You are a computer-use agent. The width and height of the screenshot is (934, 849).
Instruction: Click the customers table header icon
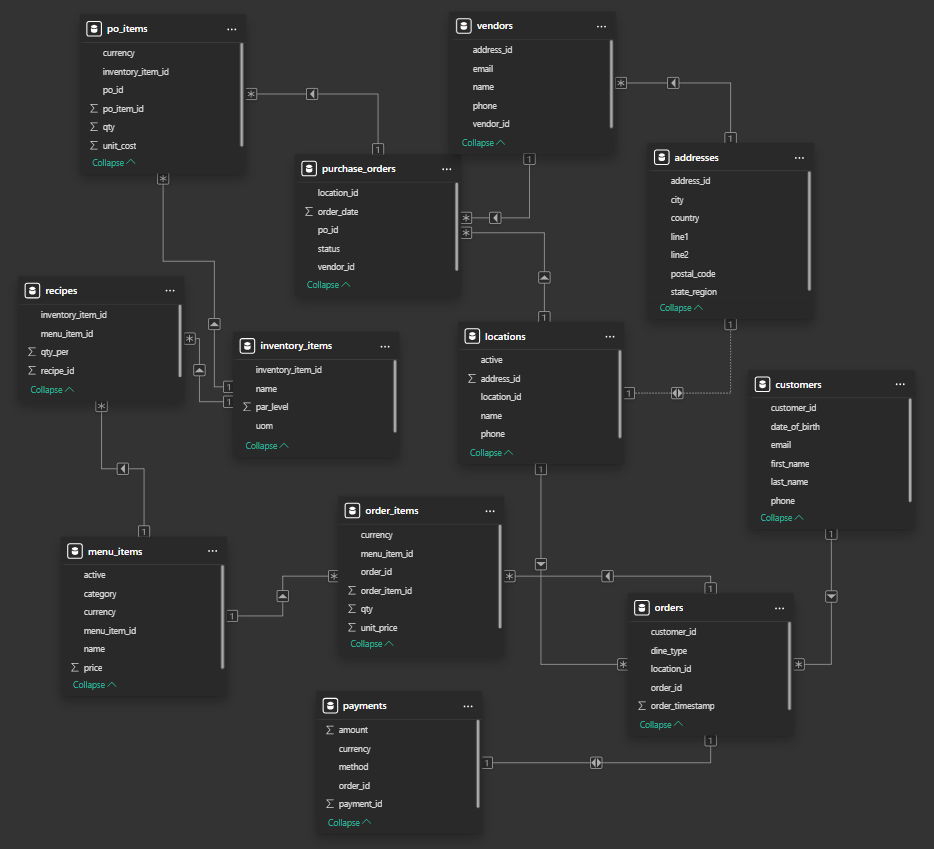(x=761, y=384)
